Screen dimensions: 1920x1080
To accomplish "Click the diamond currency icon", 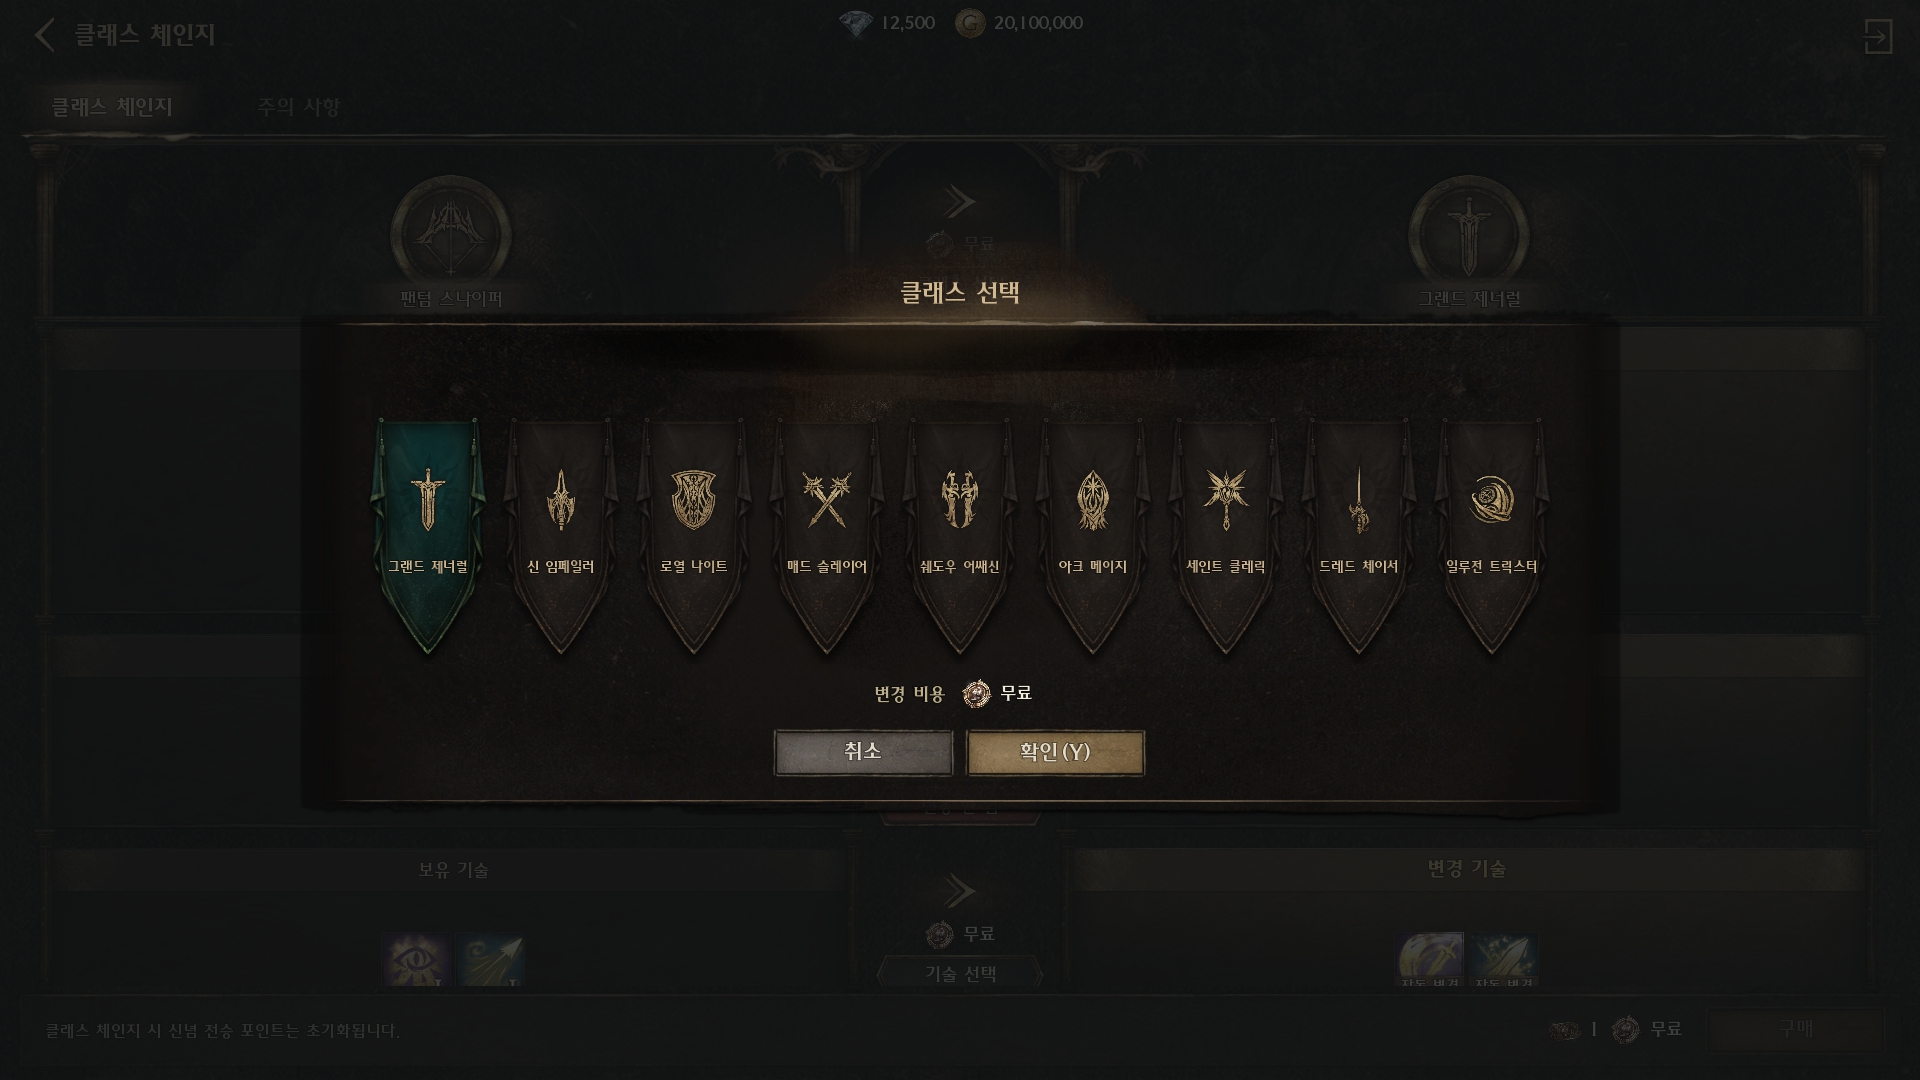I will click(856, 23).
